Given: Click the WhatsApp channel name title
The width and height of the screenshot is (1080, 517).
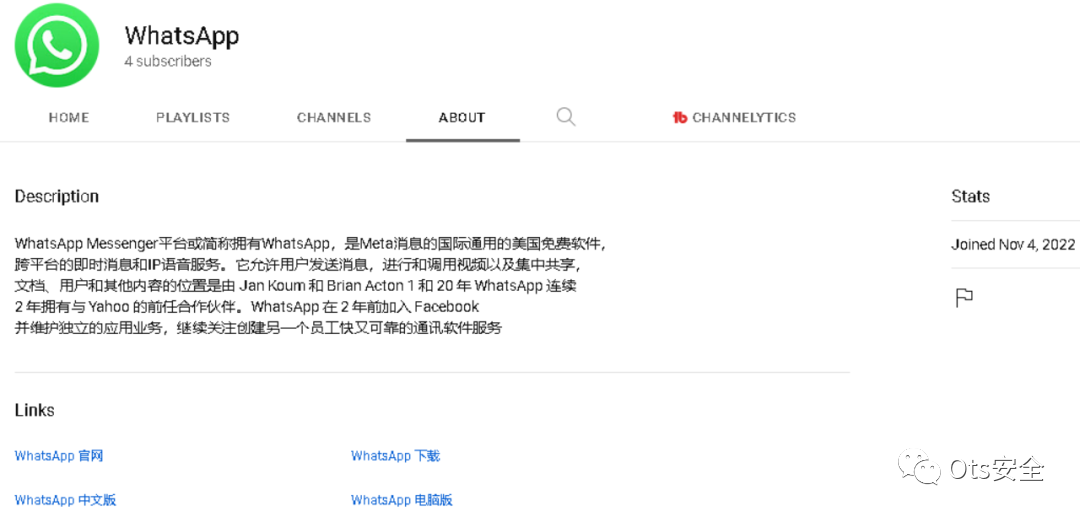Looking at the screenshot, I should (x=182, y=34).
